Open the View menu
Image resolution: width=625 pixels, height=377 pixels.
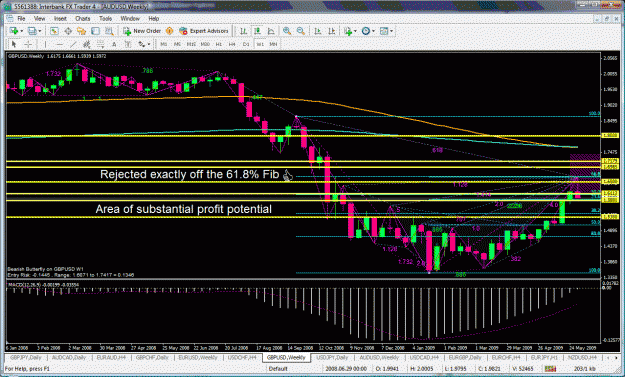click(x=39, y=18)
